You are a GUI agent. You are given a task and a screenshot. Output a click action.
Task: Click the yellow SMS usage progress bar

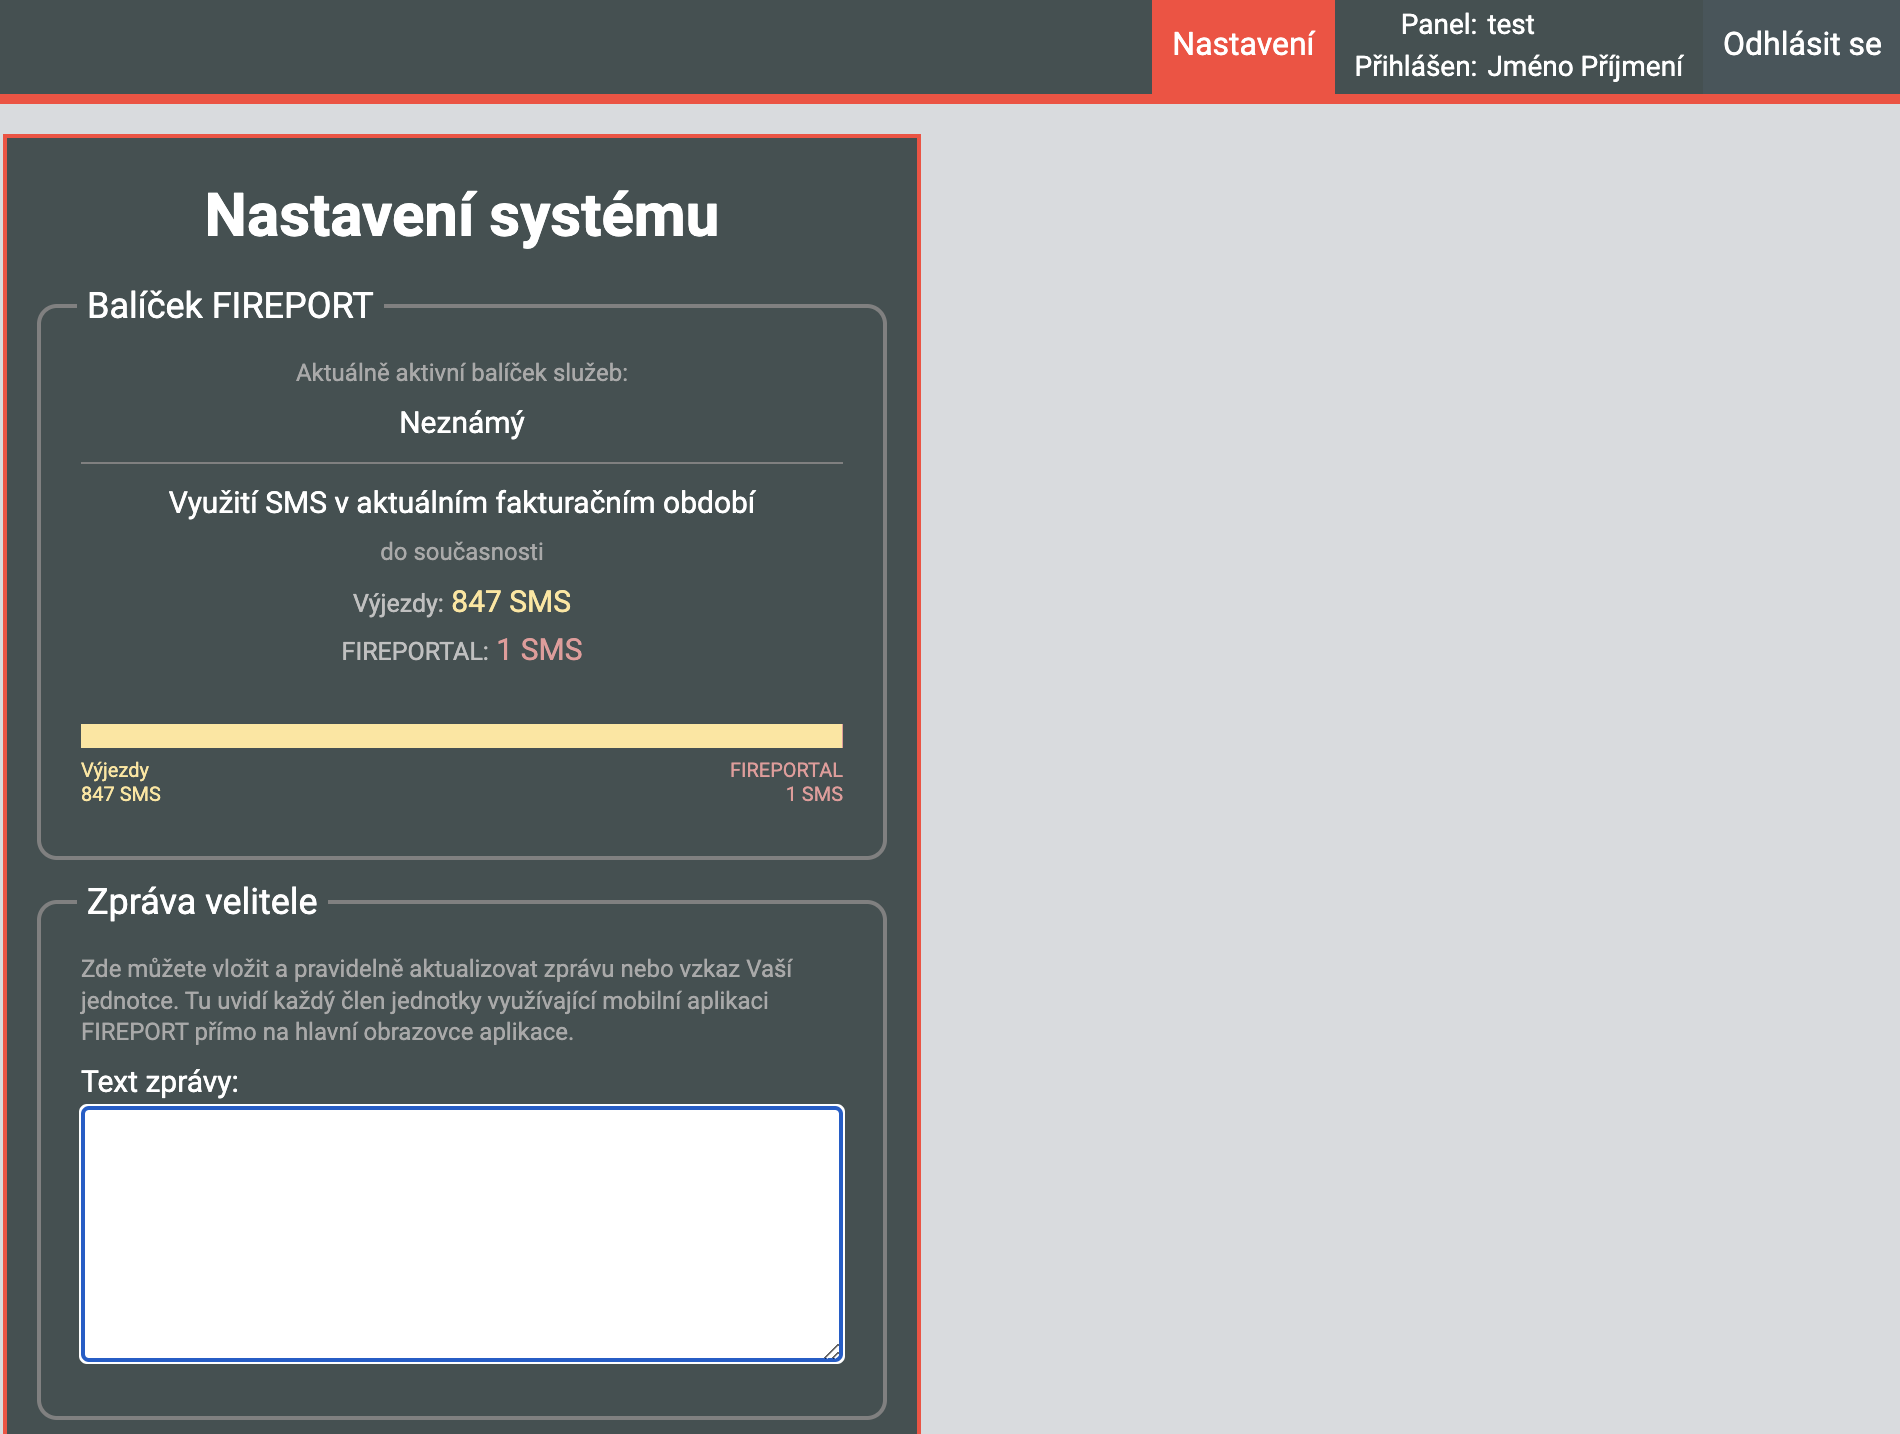pyautogui.click(x=461, y=736)
